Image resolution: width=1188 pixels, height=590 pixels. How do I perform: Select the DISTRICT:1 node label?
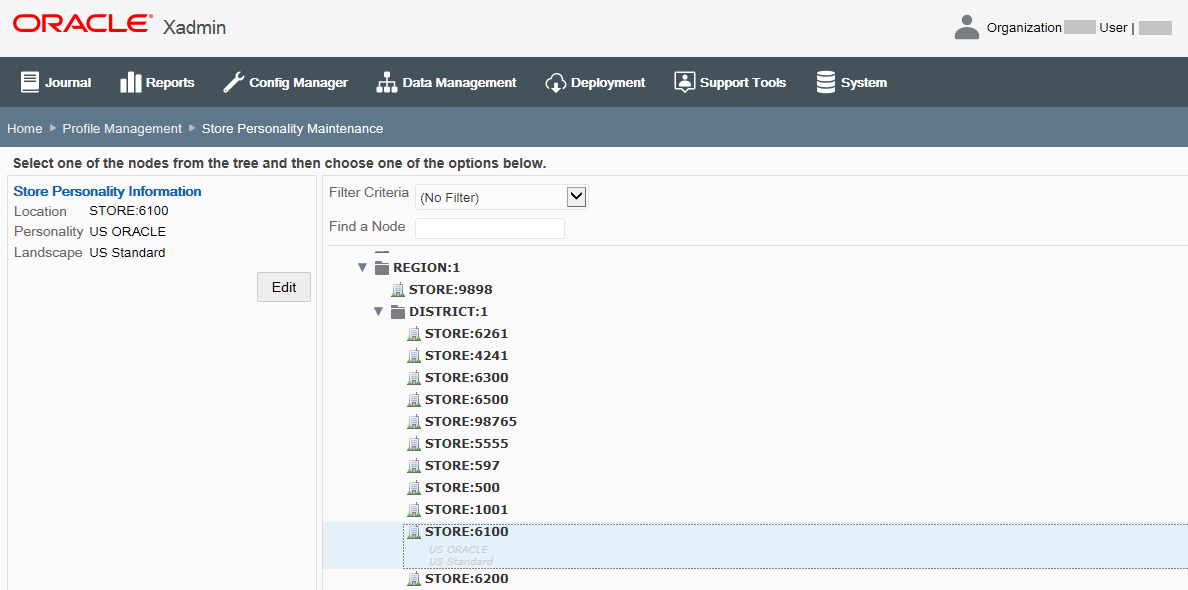click(x=449, y=311)
